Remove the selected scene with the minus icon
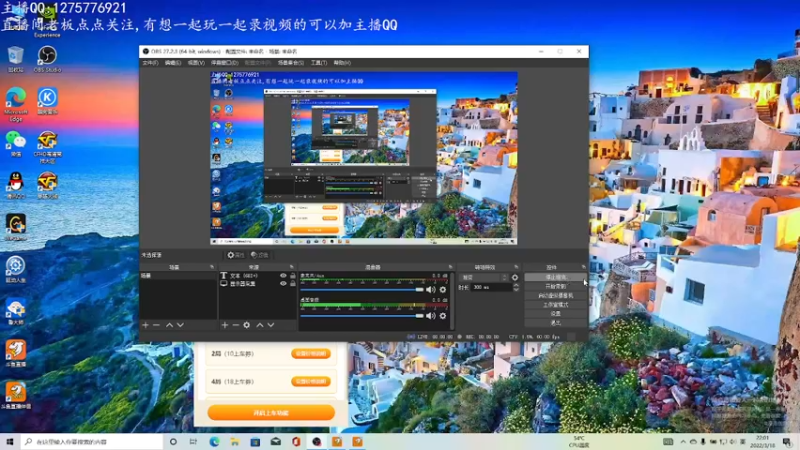800x450 pixels. pos(156,325)
